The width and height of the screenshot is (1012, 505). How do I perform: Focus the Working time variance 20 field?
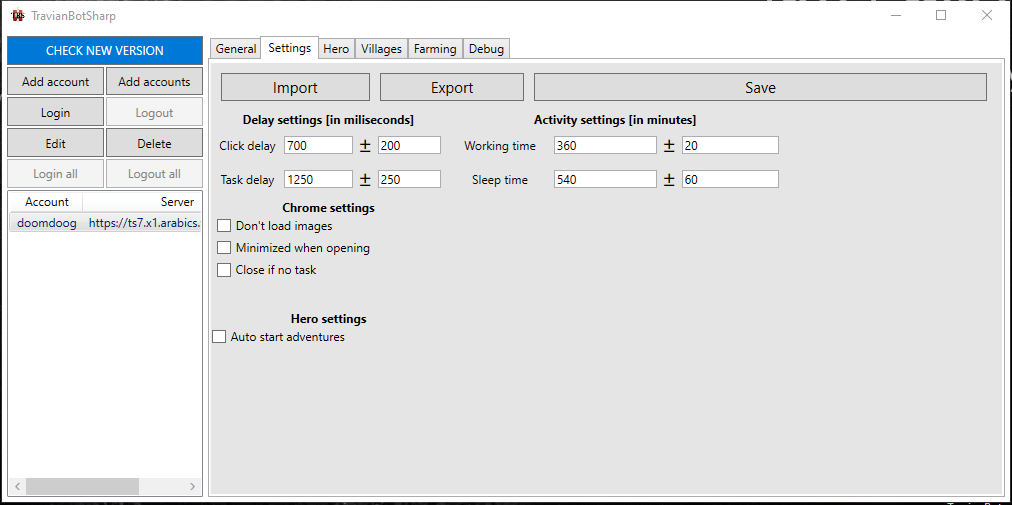coord(730,145)
